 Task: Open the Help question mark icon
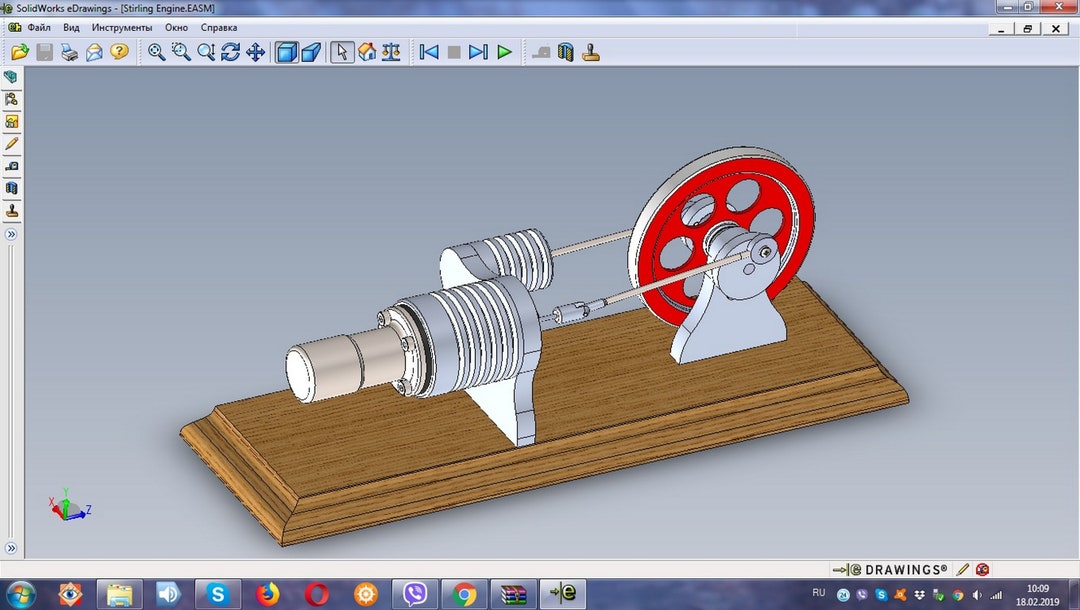click(x=119, y=52)
